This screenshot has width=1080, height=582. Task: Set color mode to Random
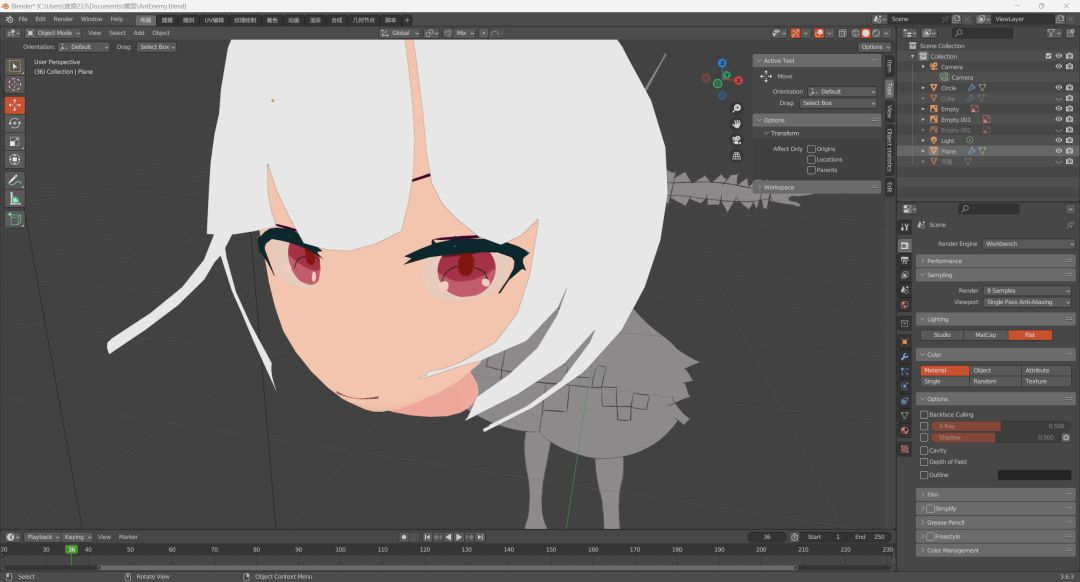(x=995, y=382)
